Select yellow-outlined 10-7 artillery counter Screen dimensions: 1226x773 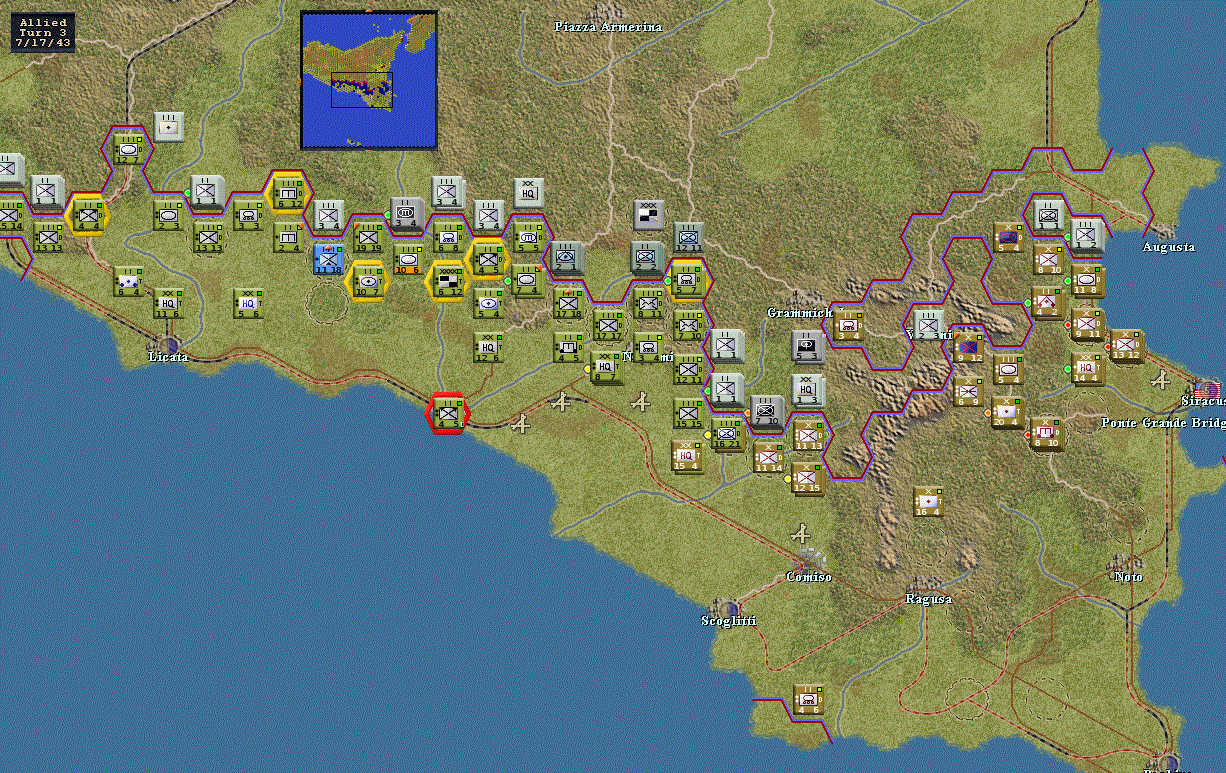tap(368, 281)
